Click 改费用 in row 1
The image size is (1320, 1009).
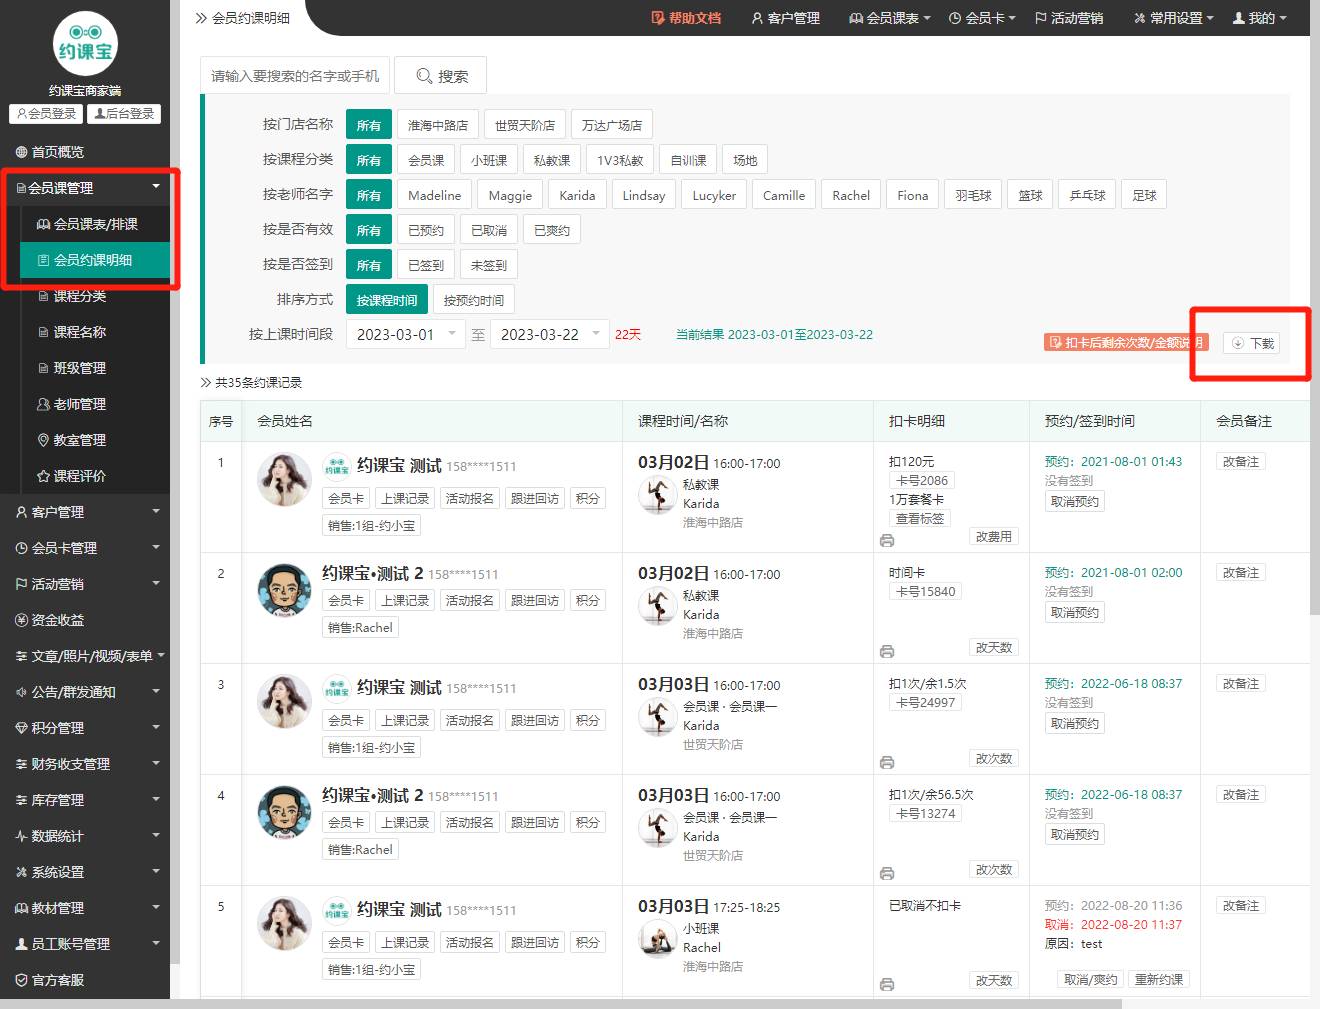993,537
